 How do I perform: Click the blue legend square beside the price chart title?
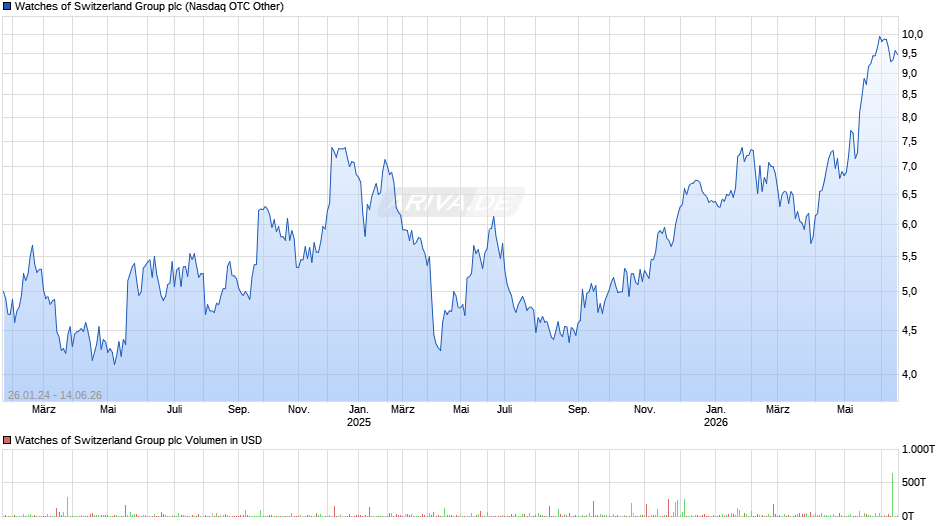click(x=7, y=7)
